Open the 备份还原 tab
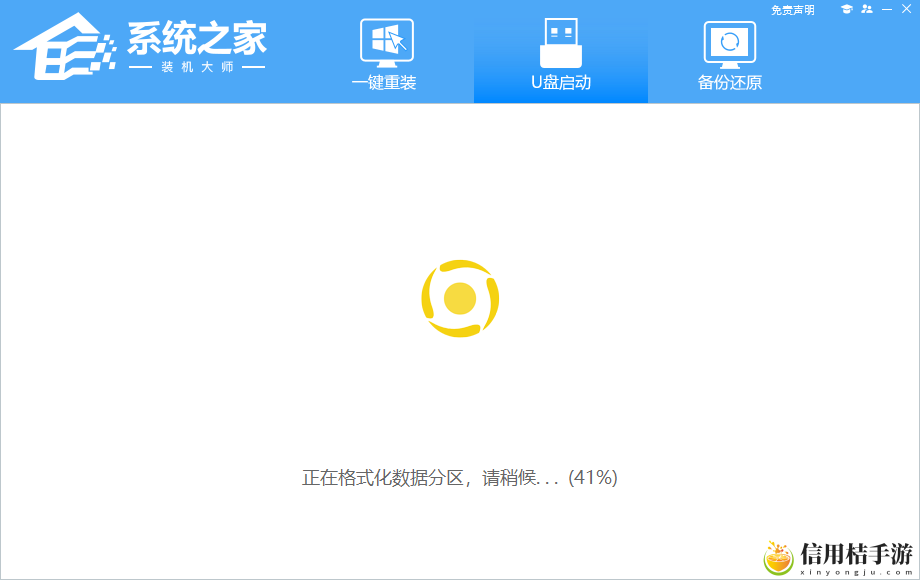The width and height of the screenshot is (920, 580). pos(729,56)
